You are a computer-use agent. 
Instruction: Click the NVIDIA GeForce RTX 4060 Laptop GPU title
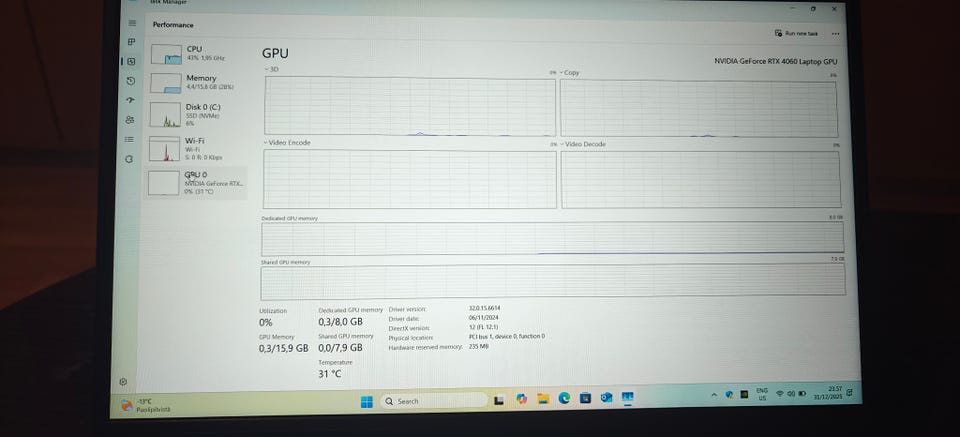[x=776, y=62]
